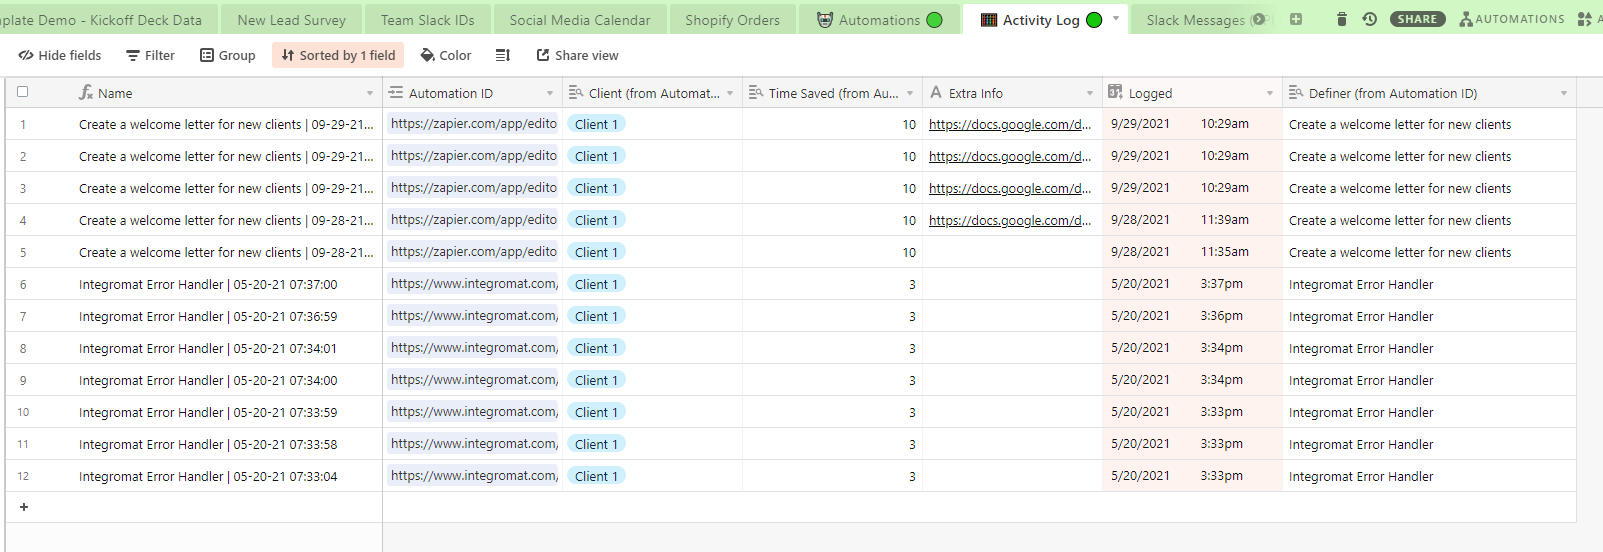Open the Social Media Calendar tab
1603x552 pixels.
(x=579, y=20)
